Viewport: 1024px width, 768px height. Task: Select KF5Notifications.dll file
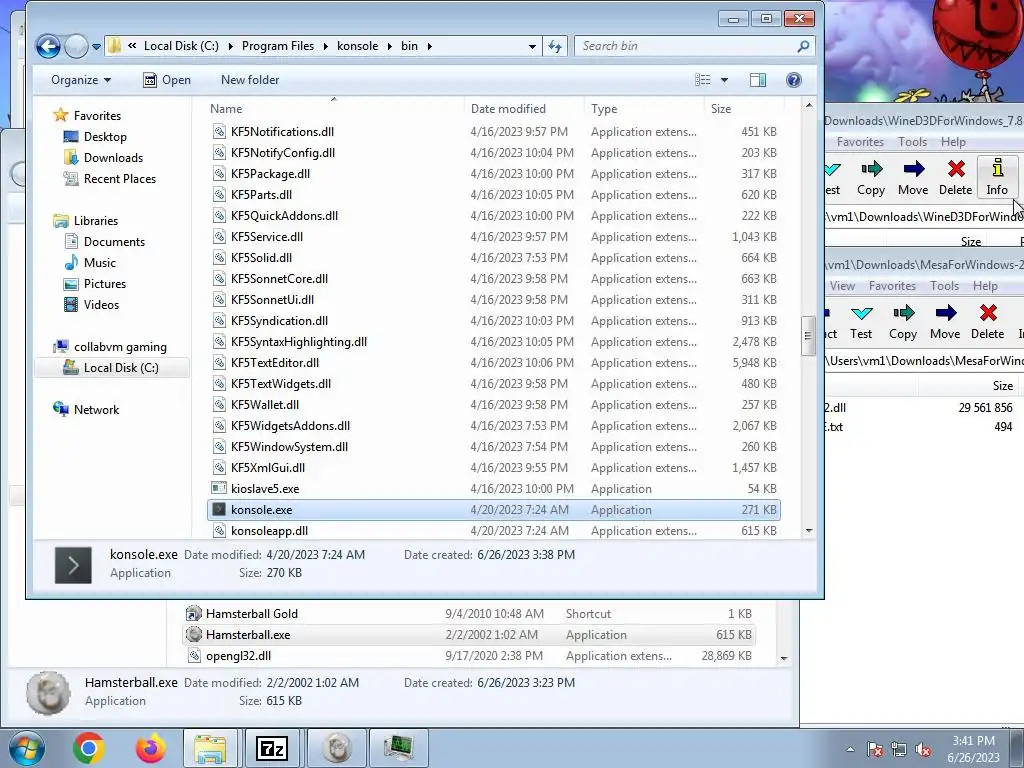tap(282, 131)
